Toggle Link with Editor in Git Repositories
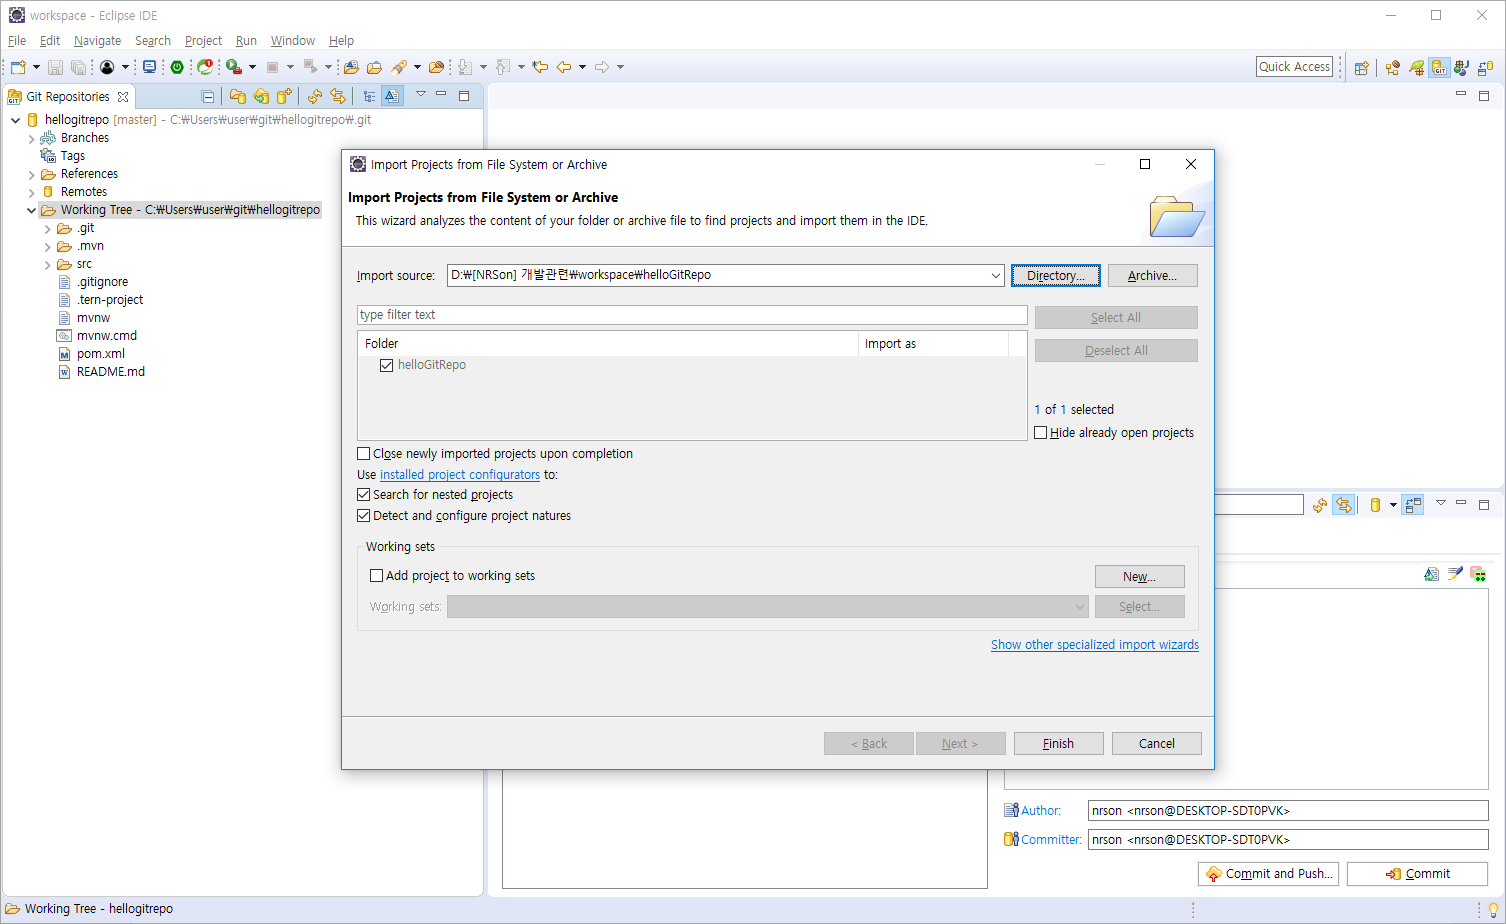 (338, 97)
